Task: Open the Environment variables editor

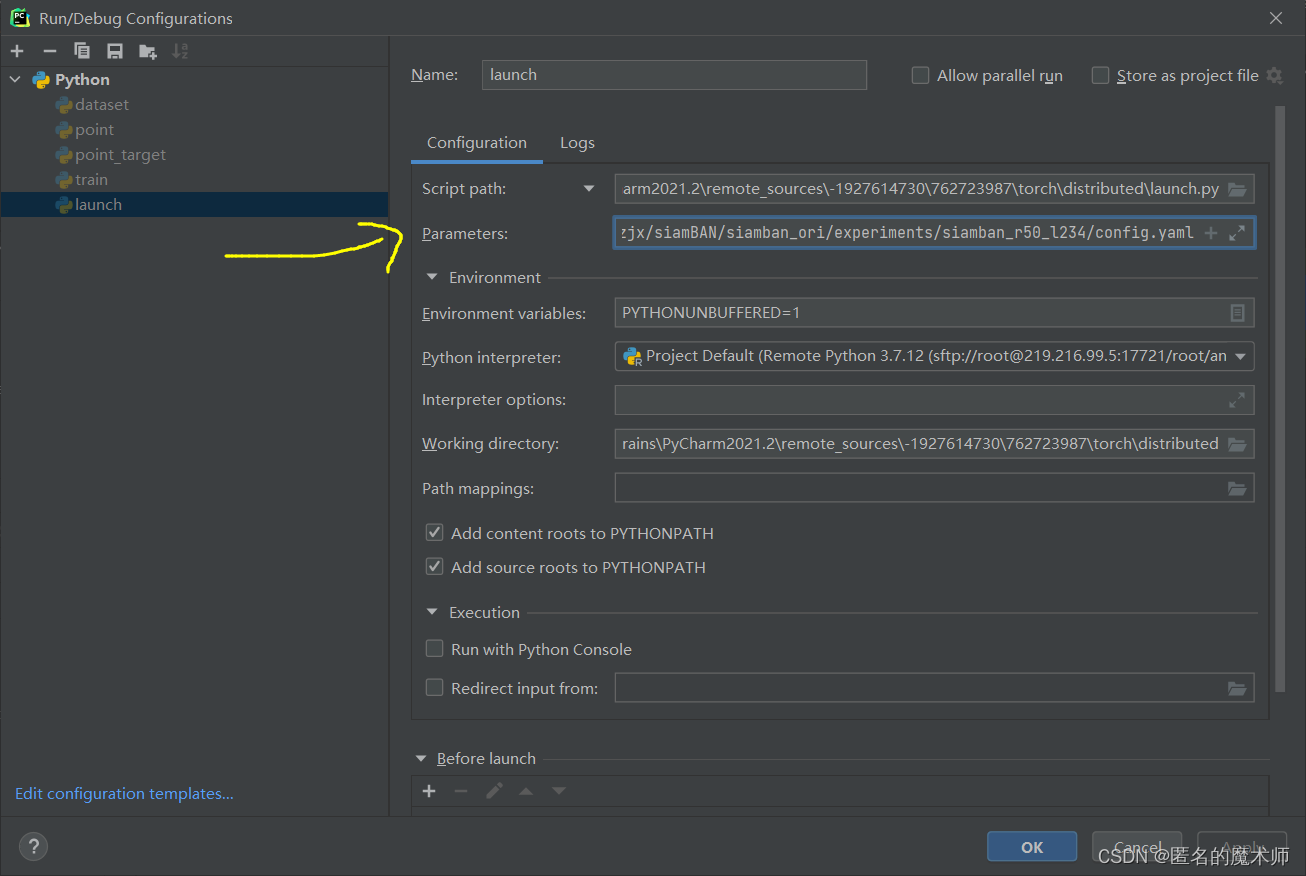Action: pos(1238,312)
